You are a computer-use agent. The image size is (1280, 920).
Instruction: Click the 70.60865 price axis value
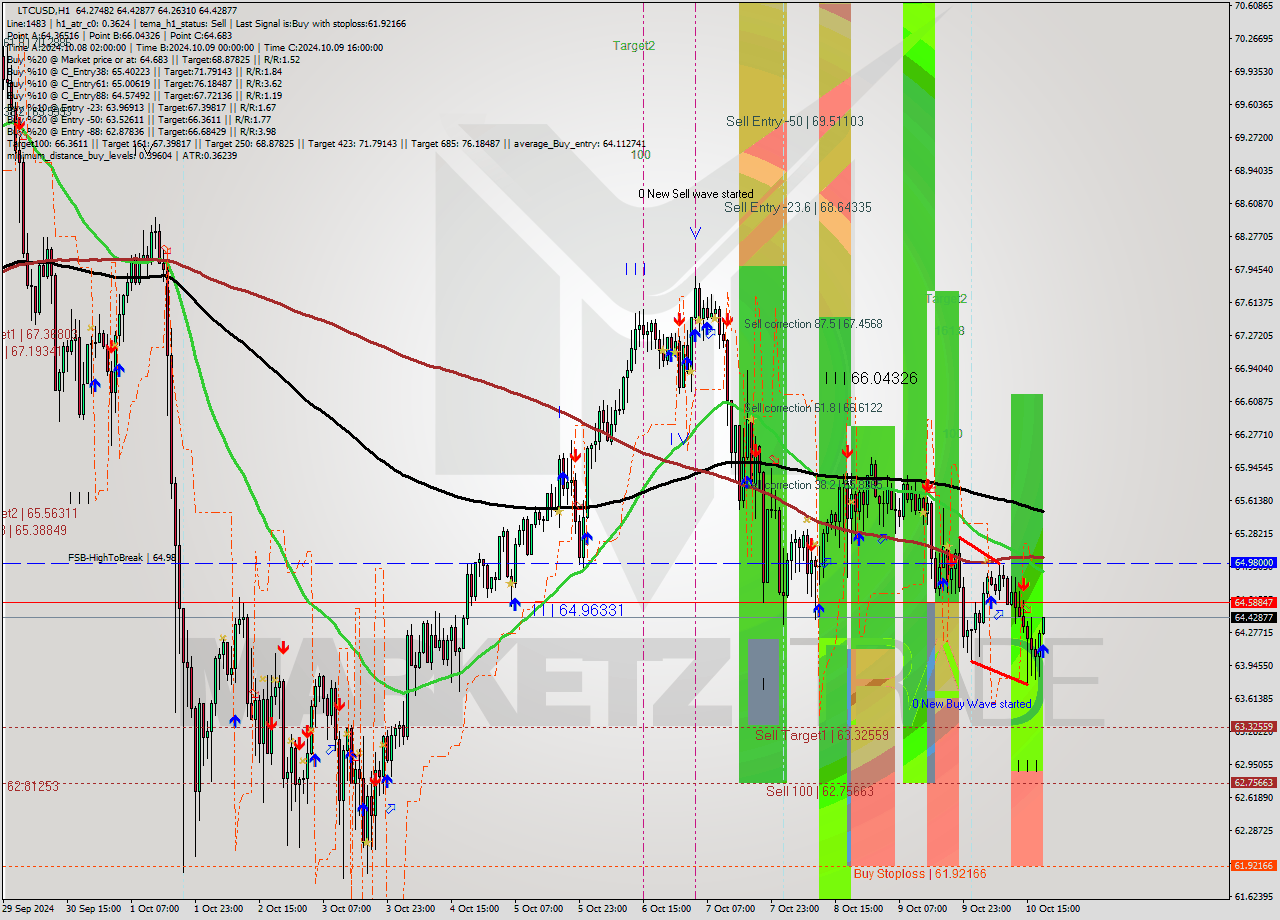point(1254,6)
